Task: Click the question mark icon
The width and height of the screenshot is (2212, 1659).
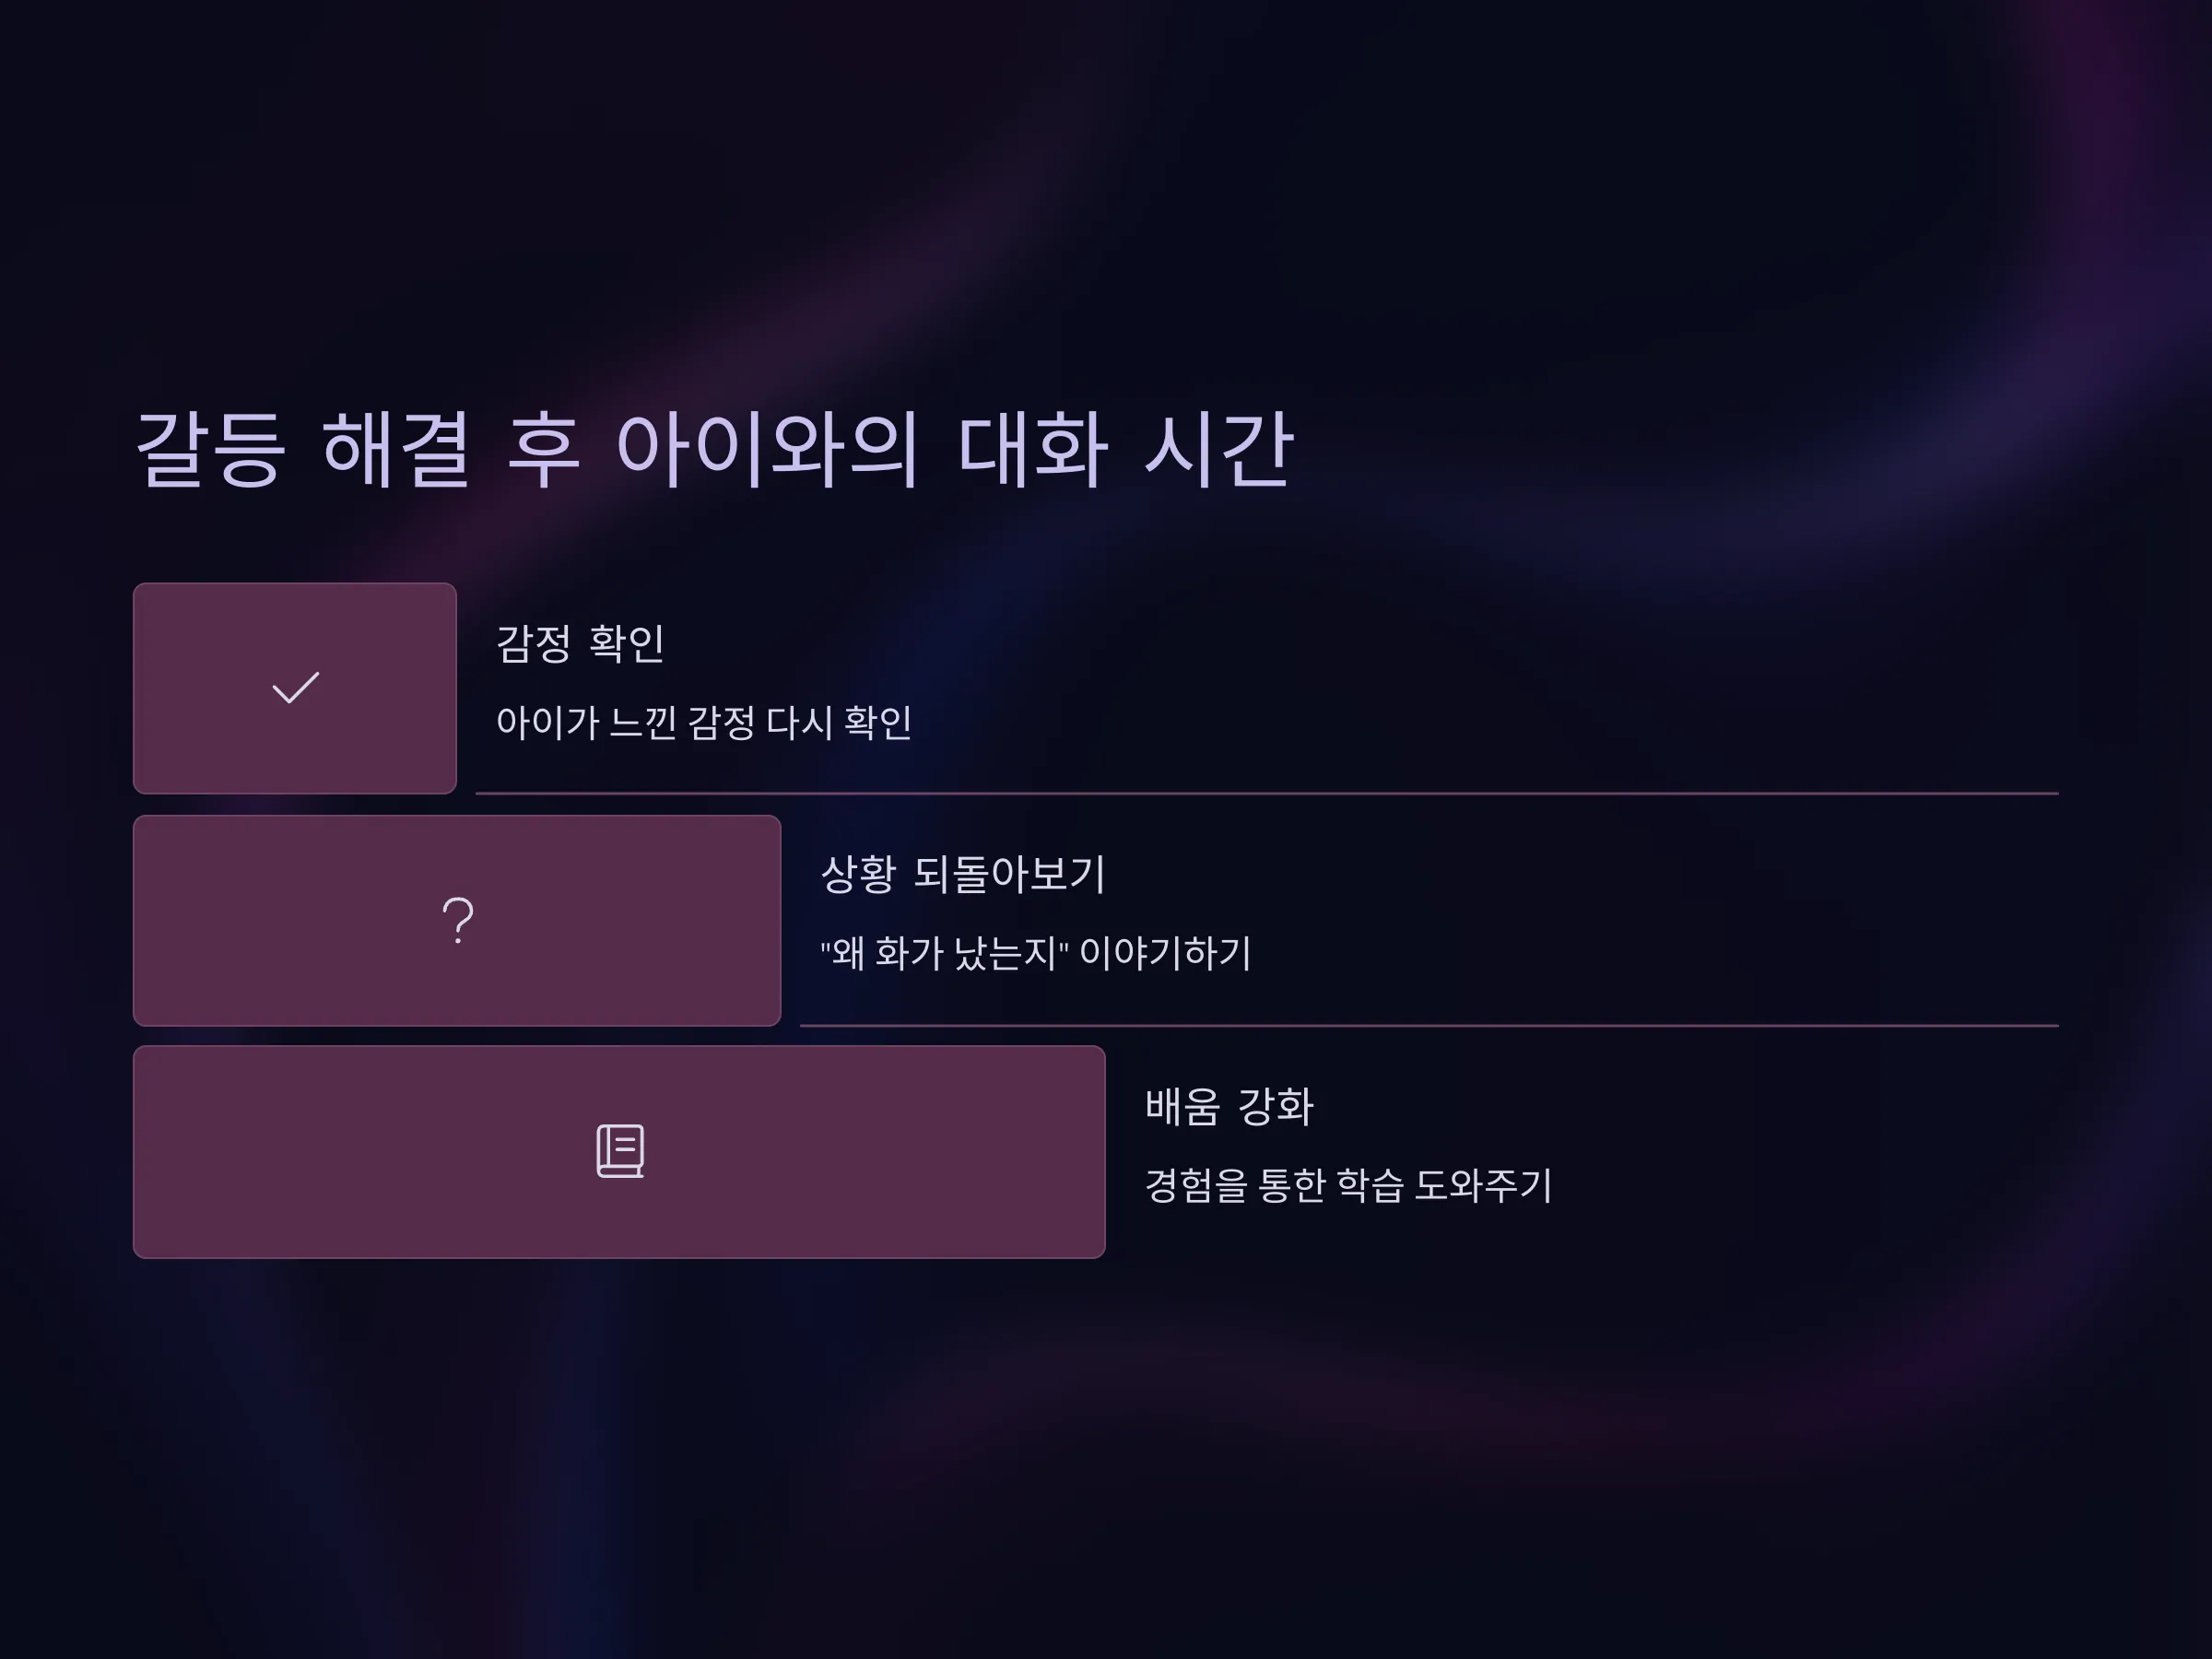Action: pos(458,920)
